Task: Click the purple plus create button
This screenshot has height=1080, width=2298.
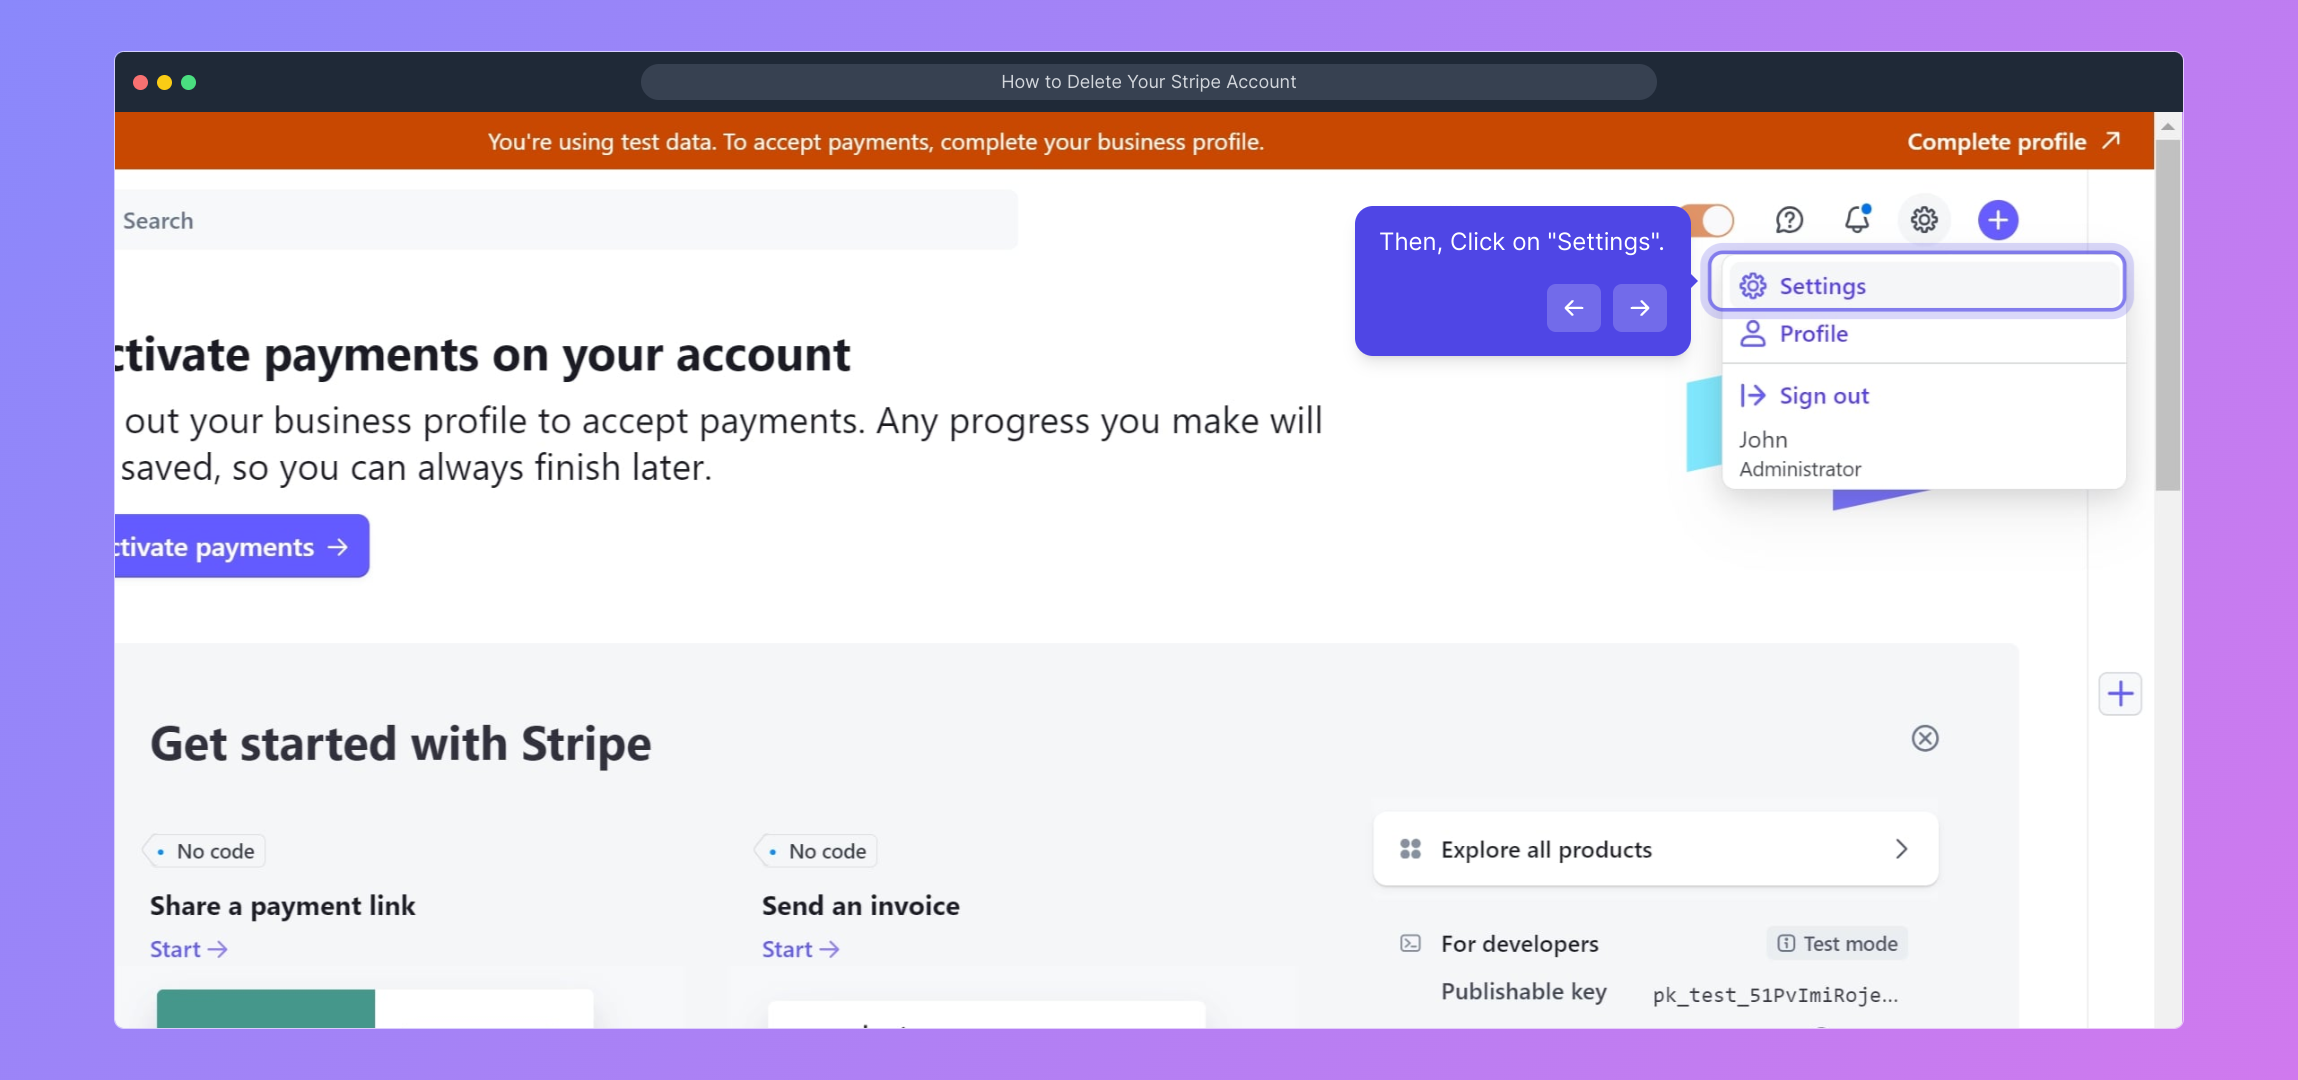Action: (1998, 220)
